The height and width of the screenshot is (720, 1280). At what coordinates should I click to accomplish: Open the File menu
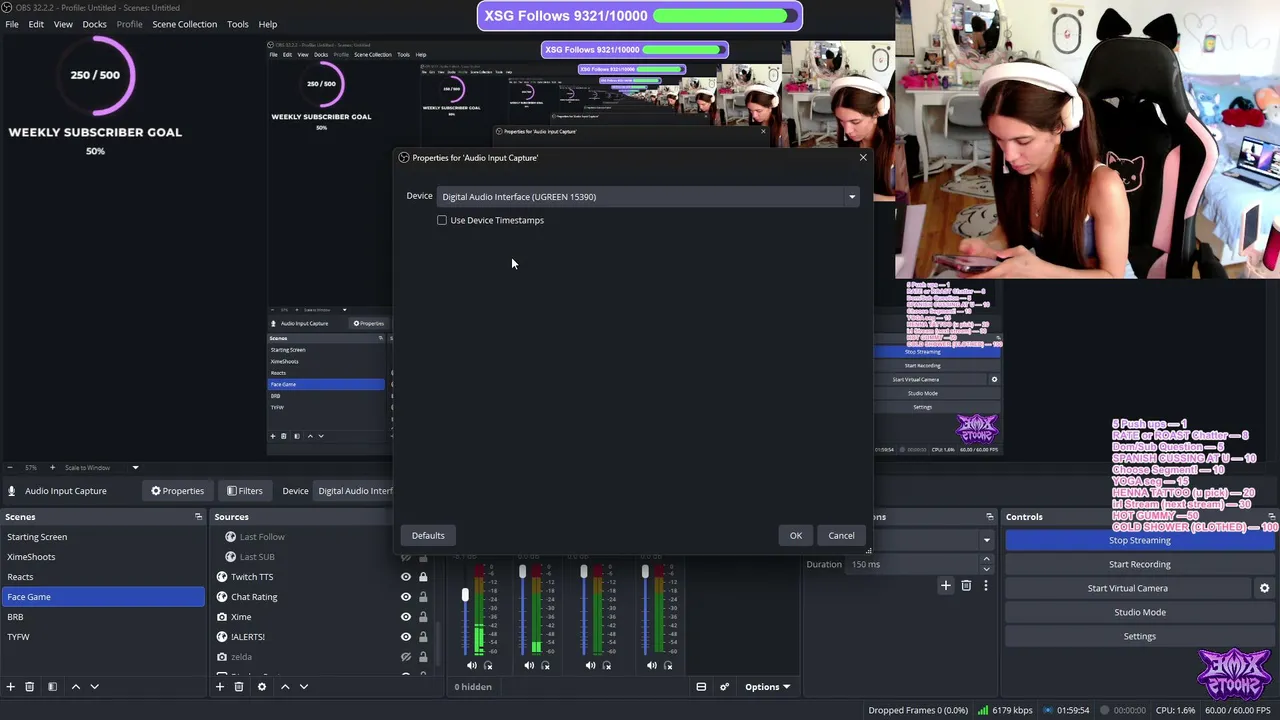(x=12, y=24)
